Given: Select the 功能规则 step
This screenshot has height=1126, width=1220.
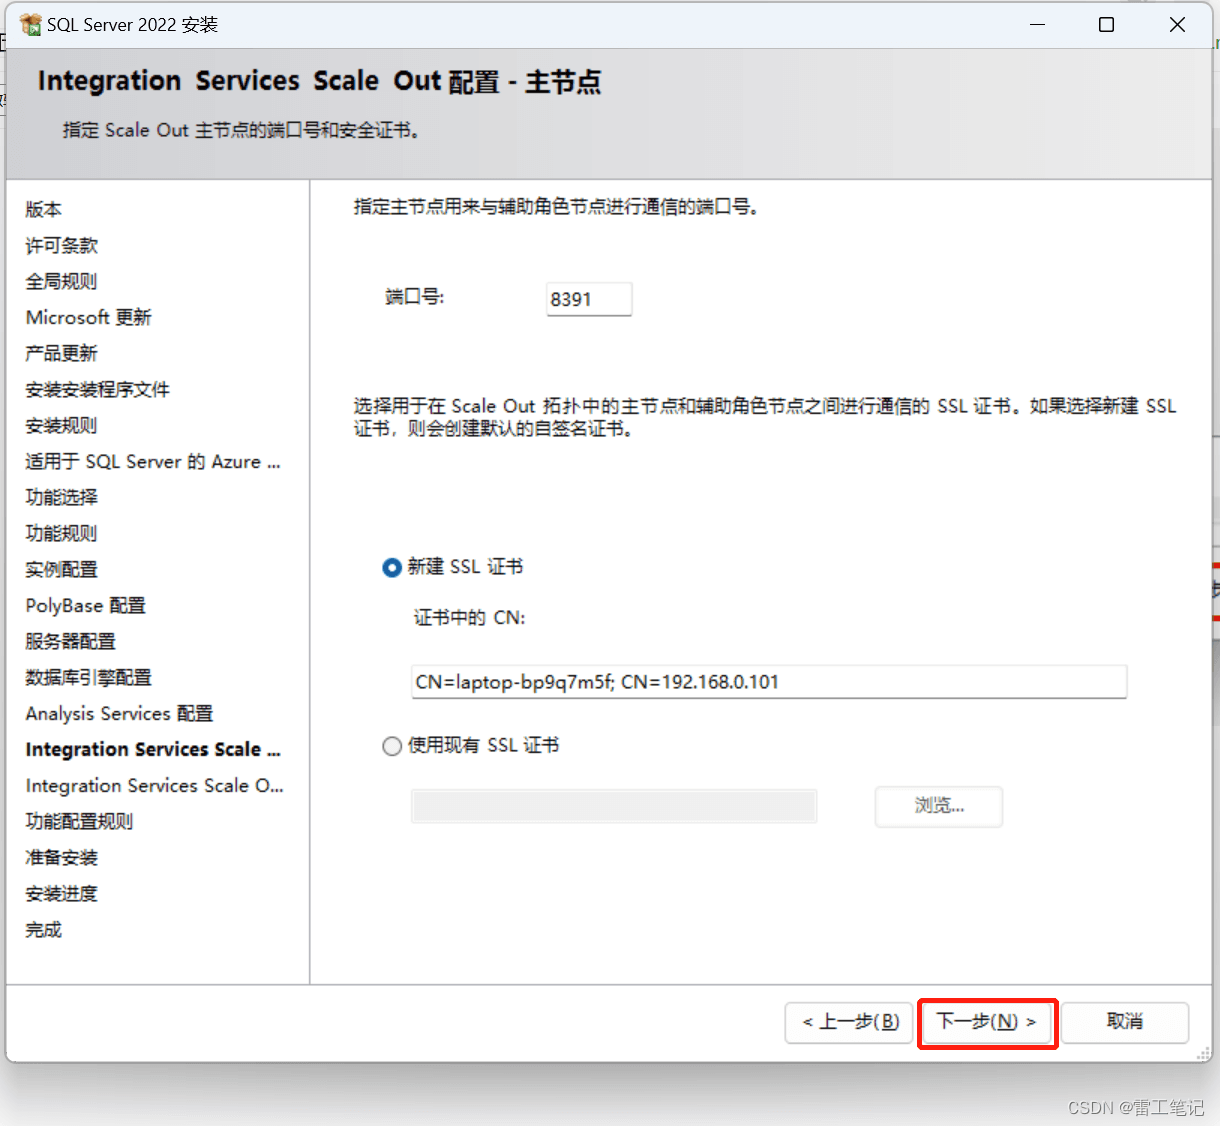Looking at the screenshot, I should tap(62, 533).
